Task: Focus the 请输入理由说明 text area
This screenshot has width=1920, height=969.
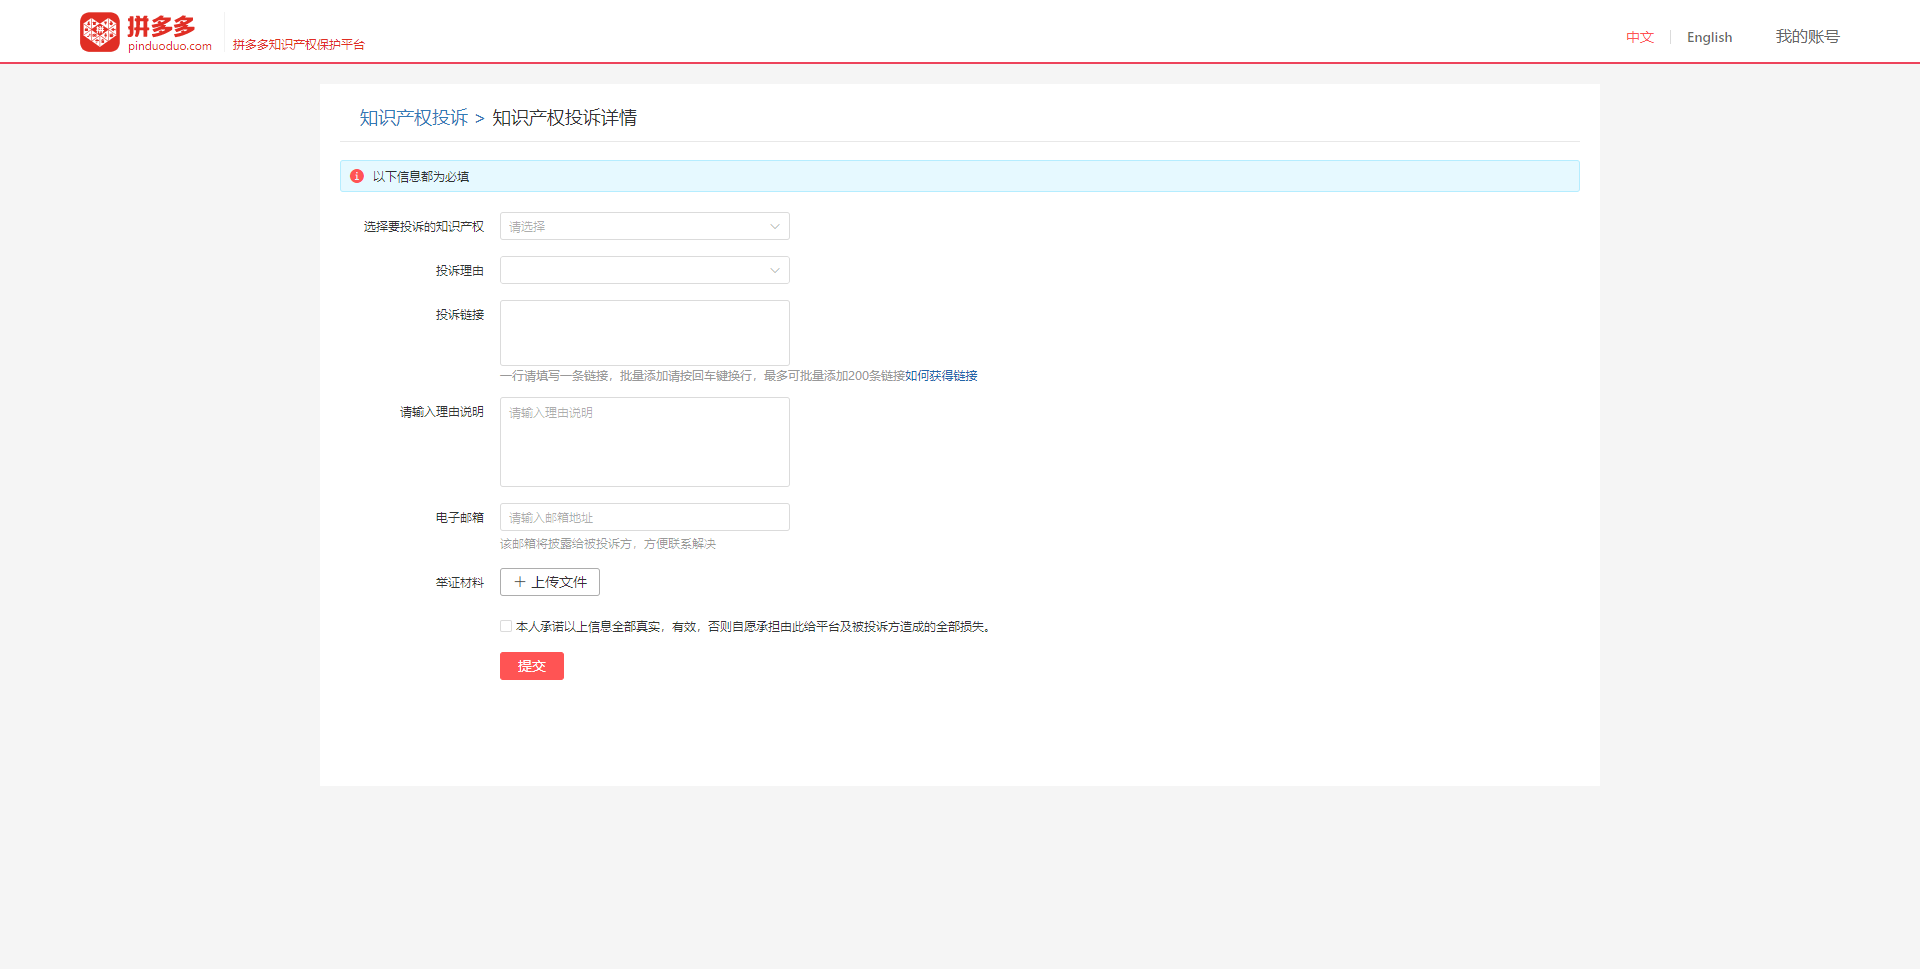Action: pyautogui.click(x=645, y=442)
